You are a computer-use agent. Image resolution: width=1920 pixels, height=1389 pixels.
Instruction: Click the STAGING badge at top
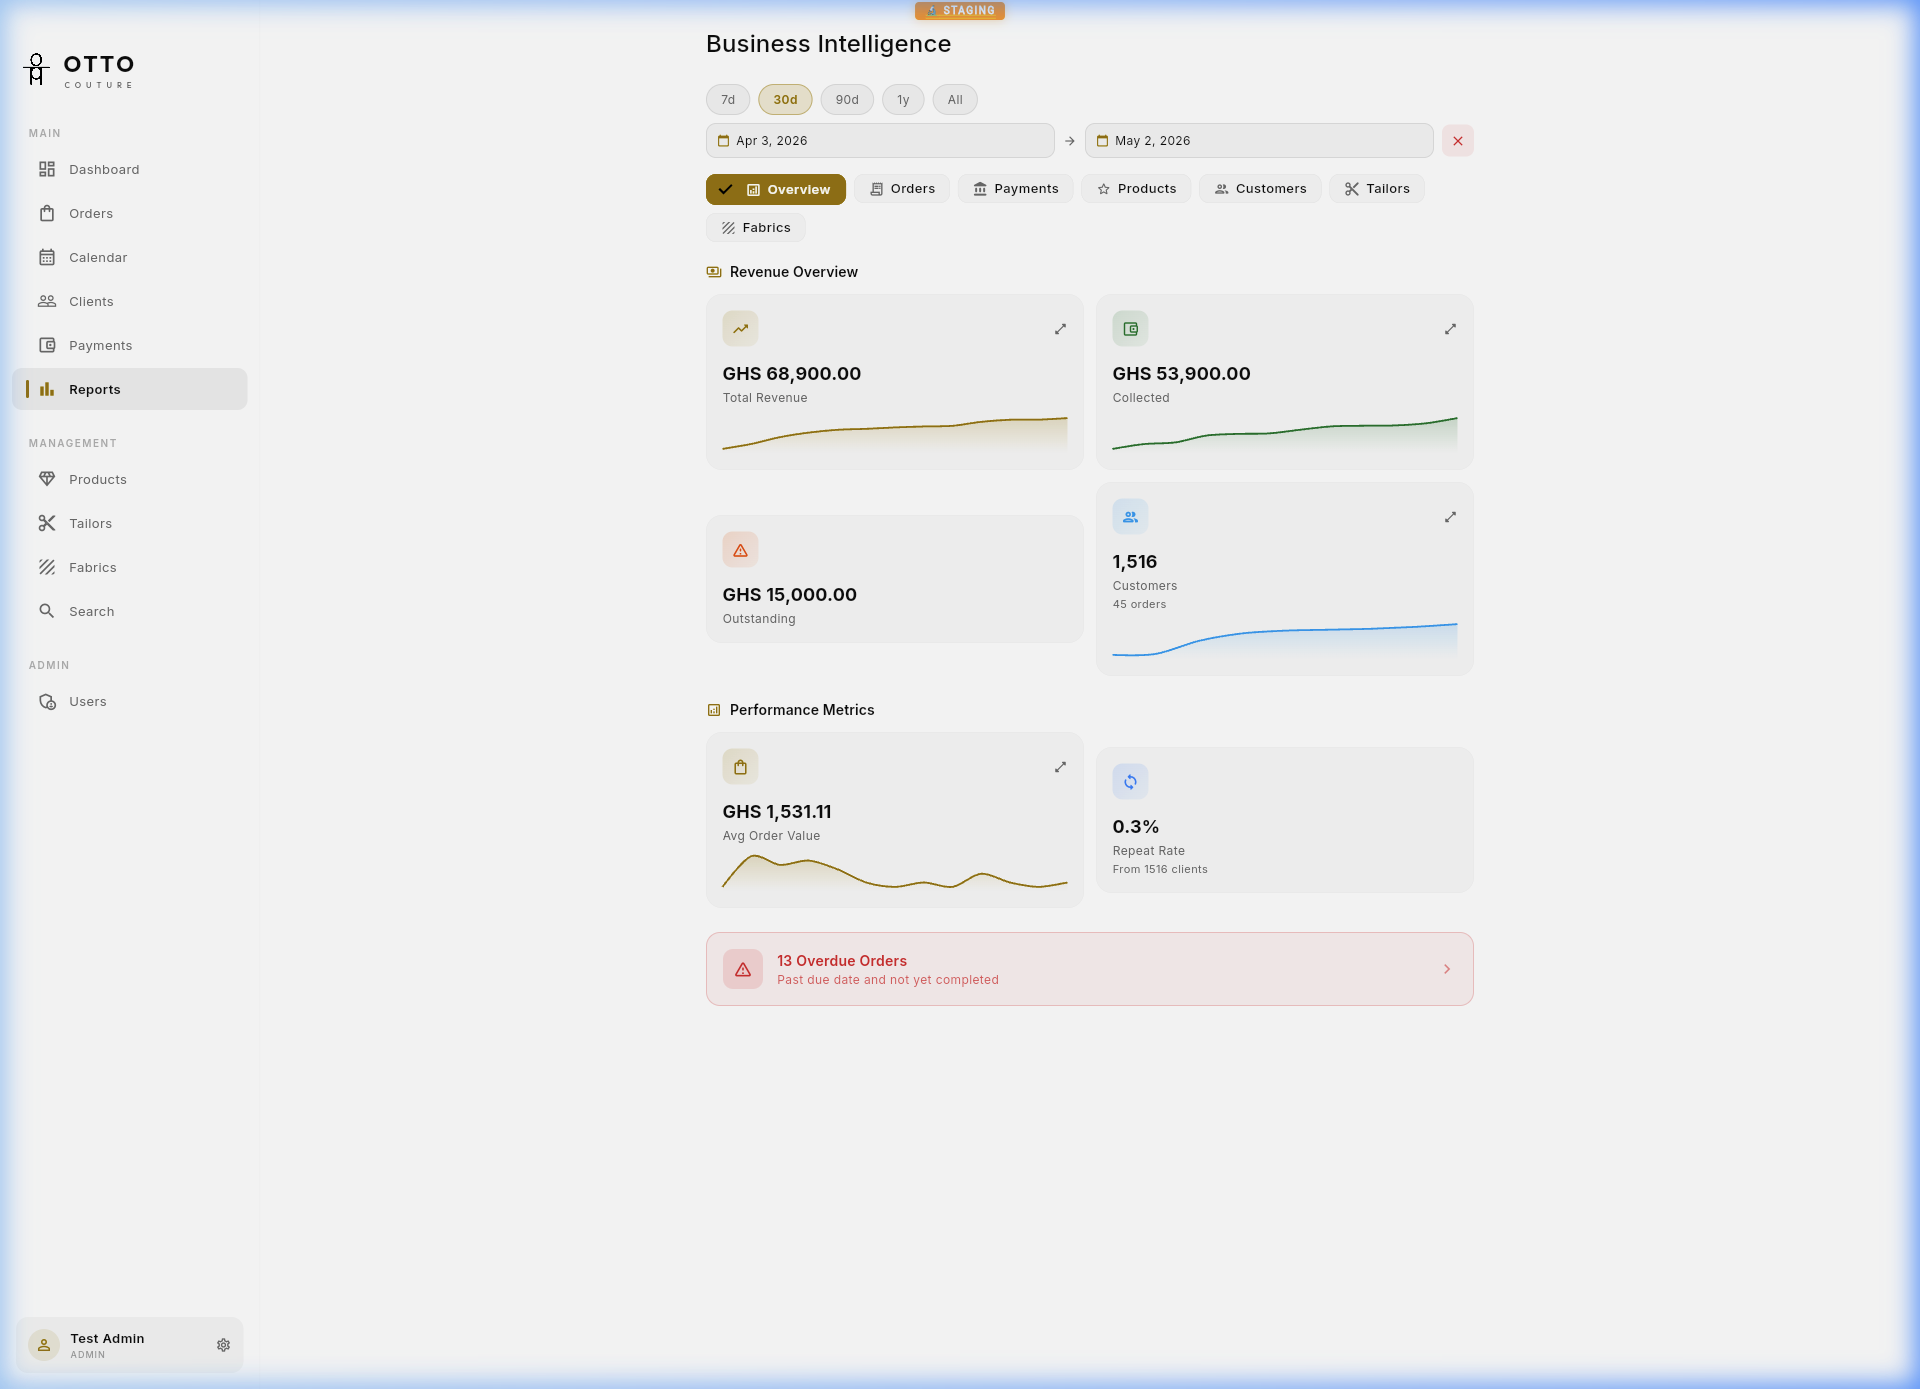click(x=960, y=11)
